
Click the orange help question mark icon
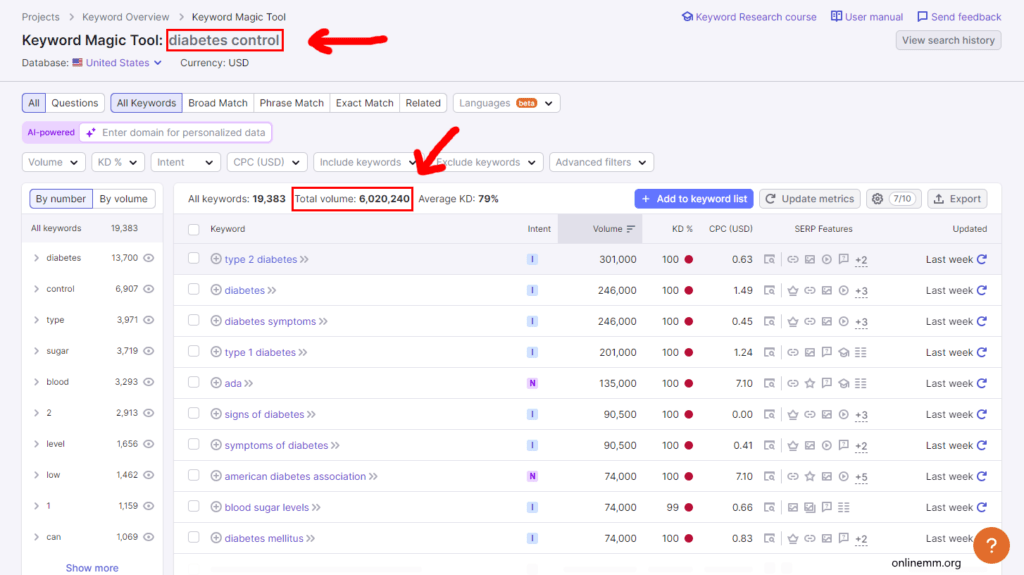[990, 546]
